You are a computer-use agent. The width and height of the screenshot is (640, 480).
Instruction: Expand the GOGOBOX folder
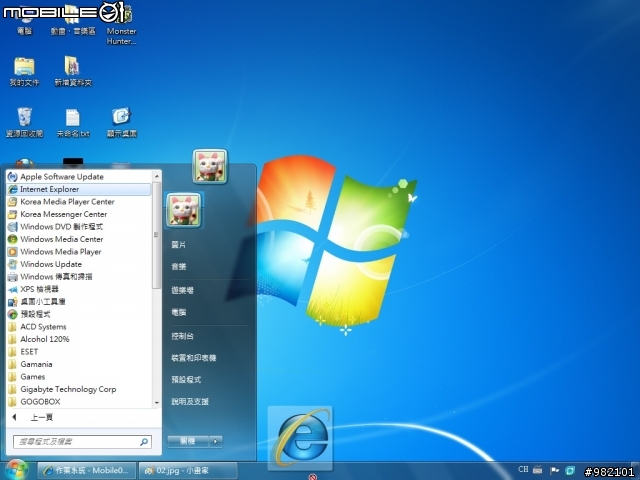[78, 402]
